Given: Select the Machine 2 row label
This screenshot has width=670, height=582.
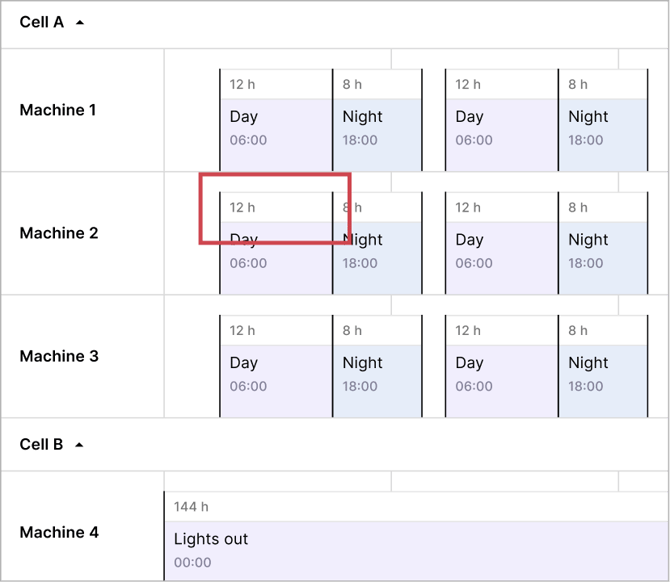Looking at the screenshot, I should (x=59, y=233).
